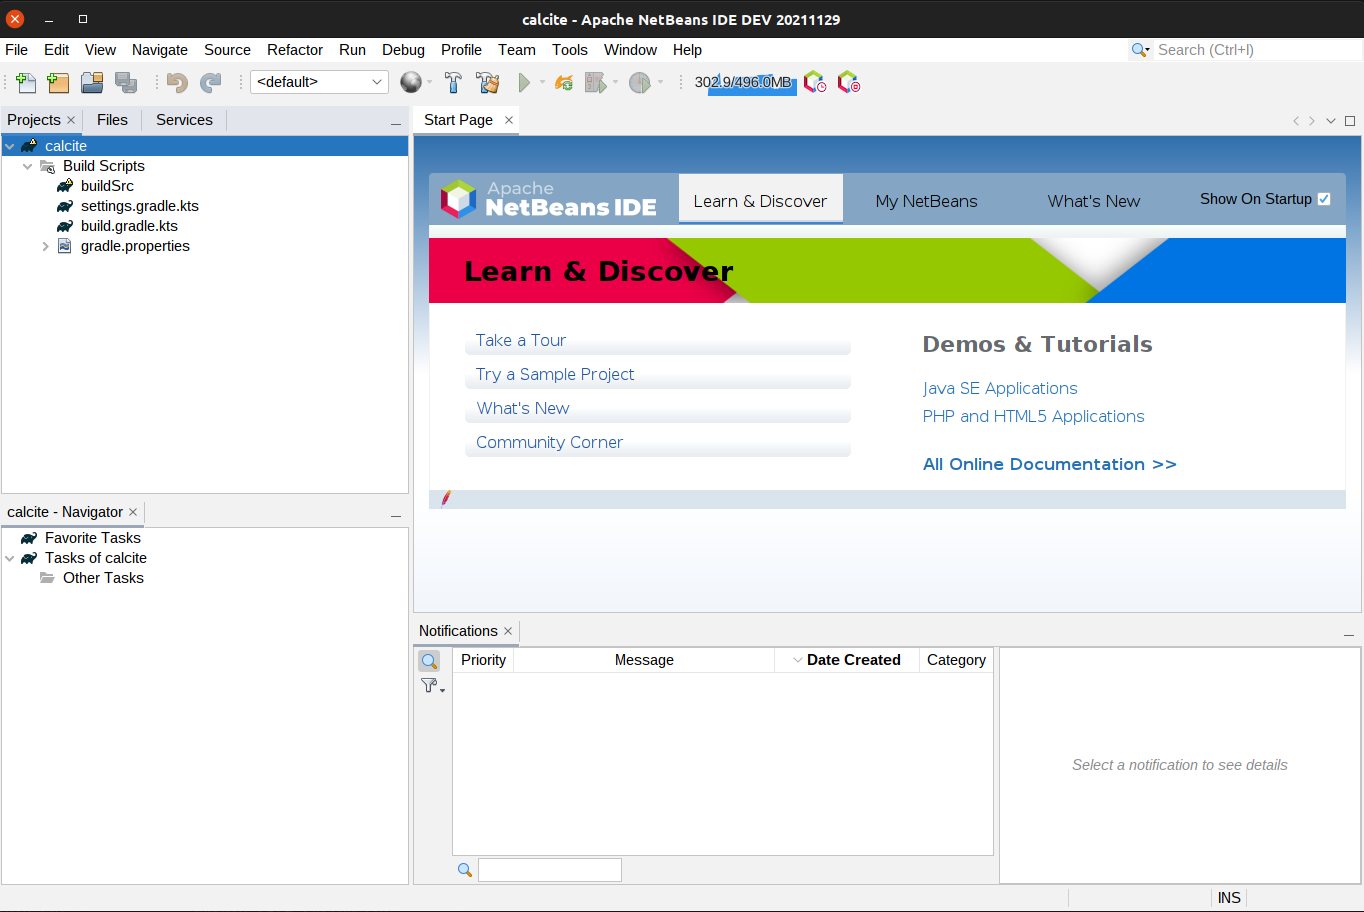Viewport: 1364px width, 912px height.
Task: Collapse the calcite project node
Action: (x=10, y=146)
